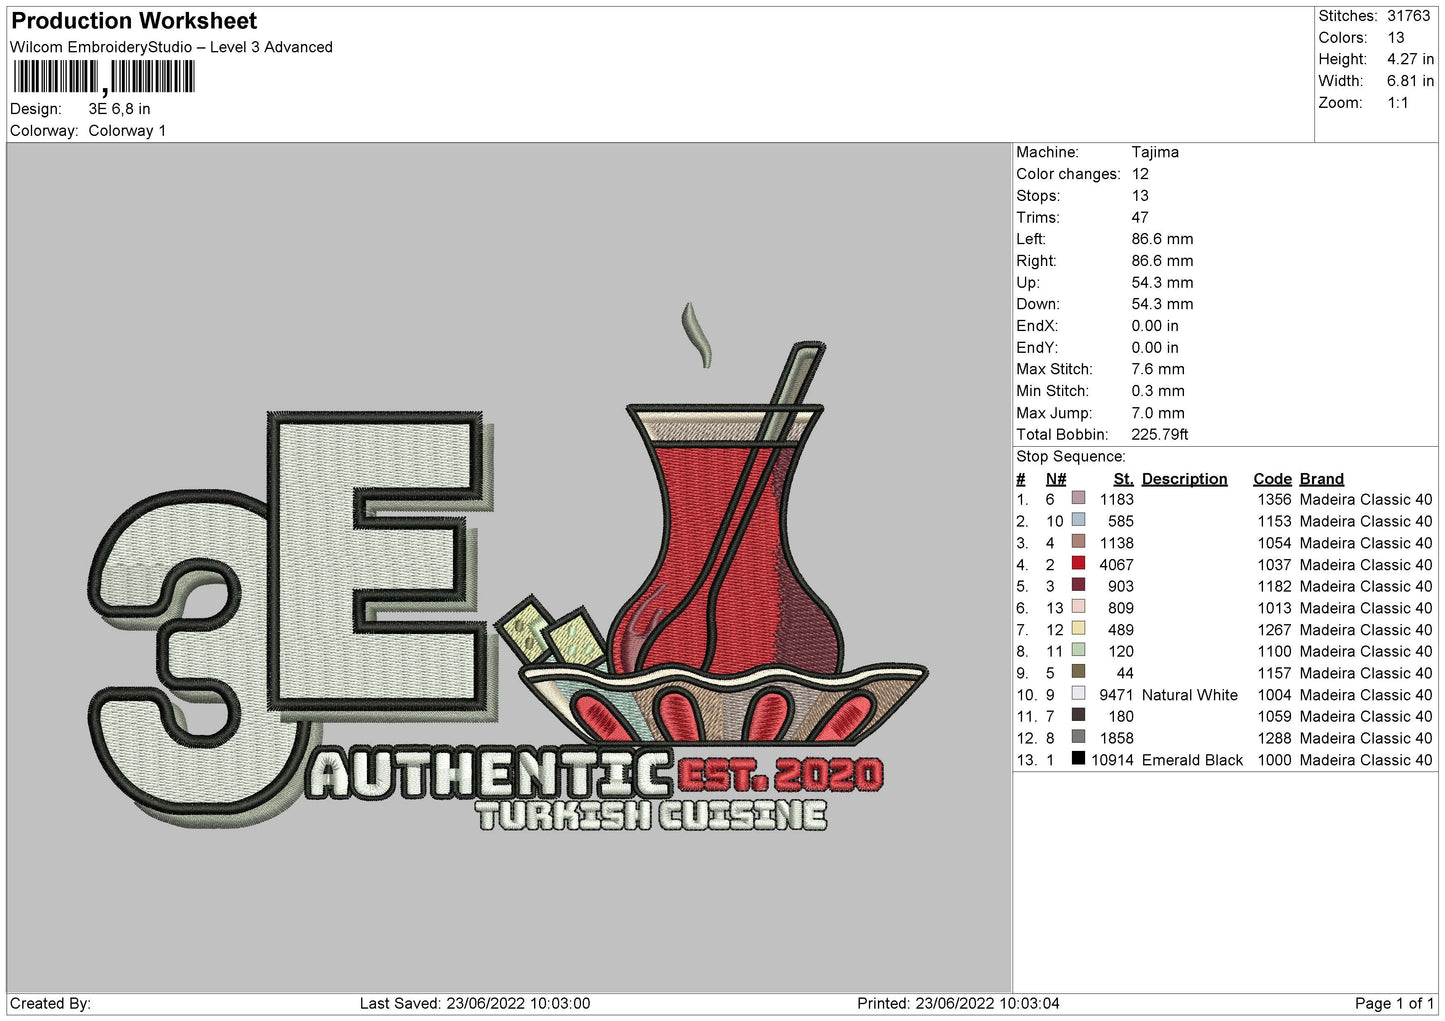This screenshot has width=1445, height=1021.
Task: Click the pale pink swatch for code 1013
Action: pyautogui.click(x=1078, y=607)
